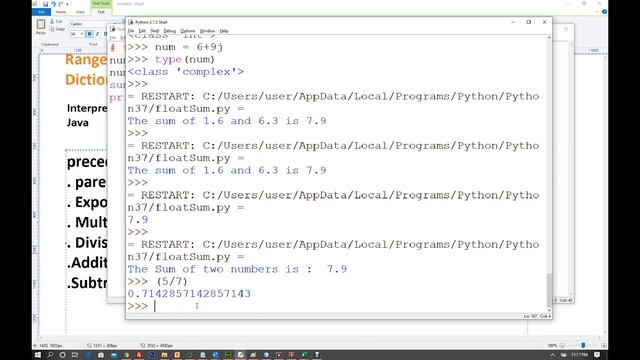
Task: Open the Help menu in Python Shell
Action: point(224,31)
